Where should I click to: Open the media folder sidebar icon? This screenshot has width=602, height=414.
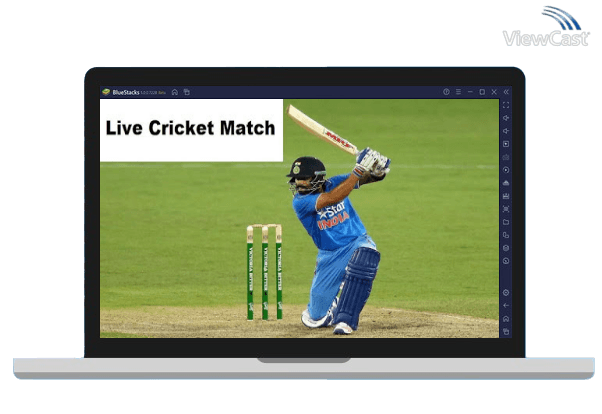click(506, 222)
